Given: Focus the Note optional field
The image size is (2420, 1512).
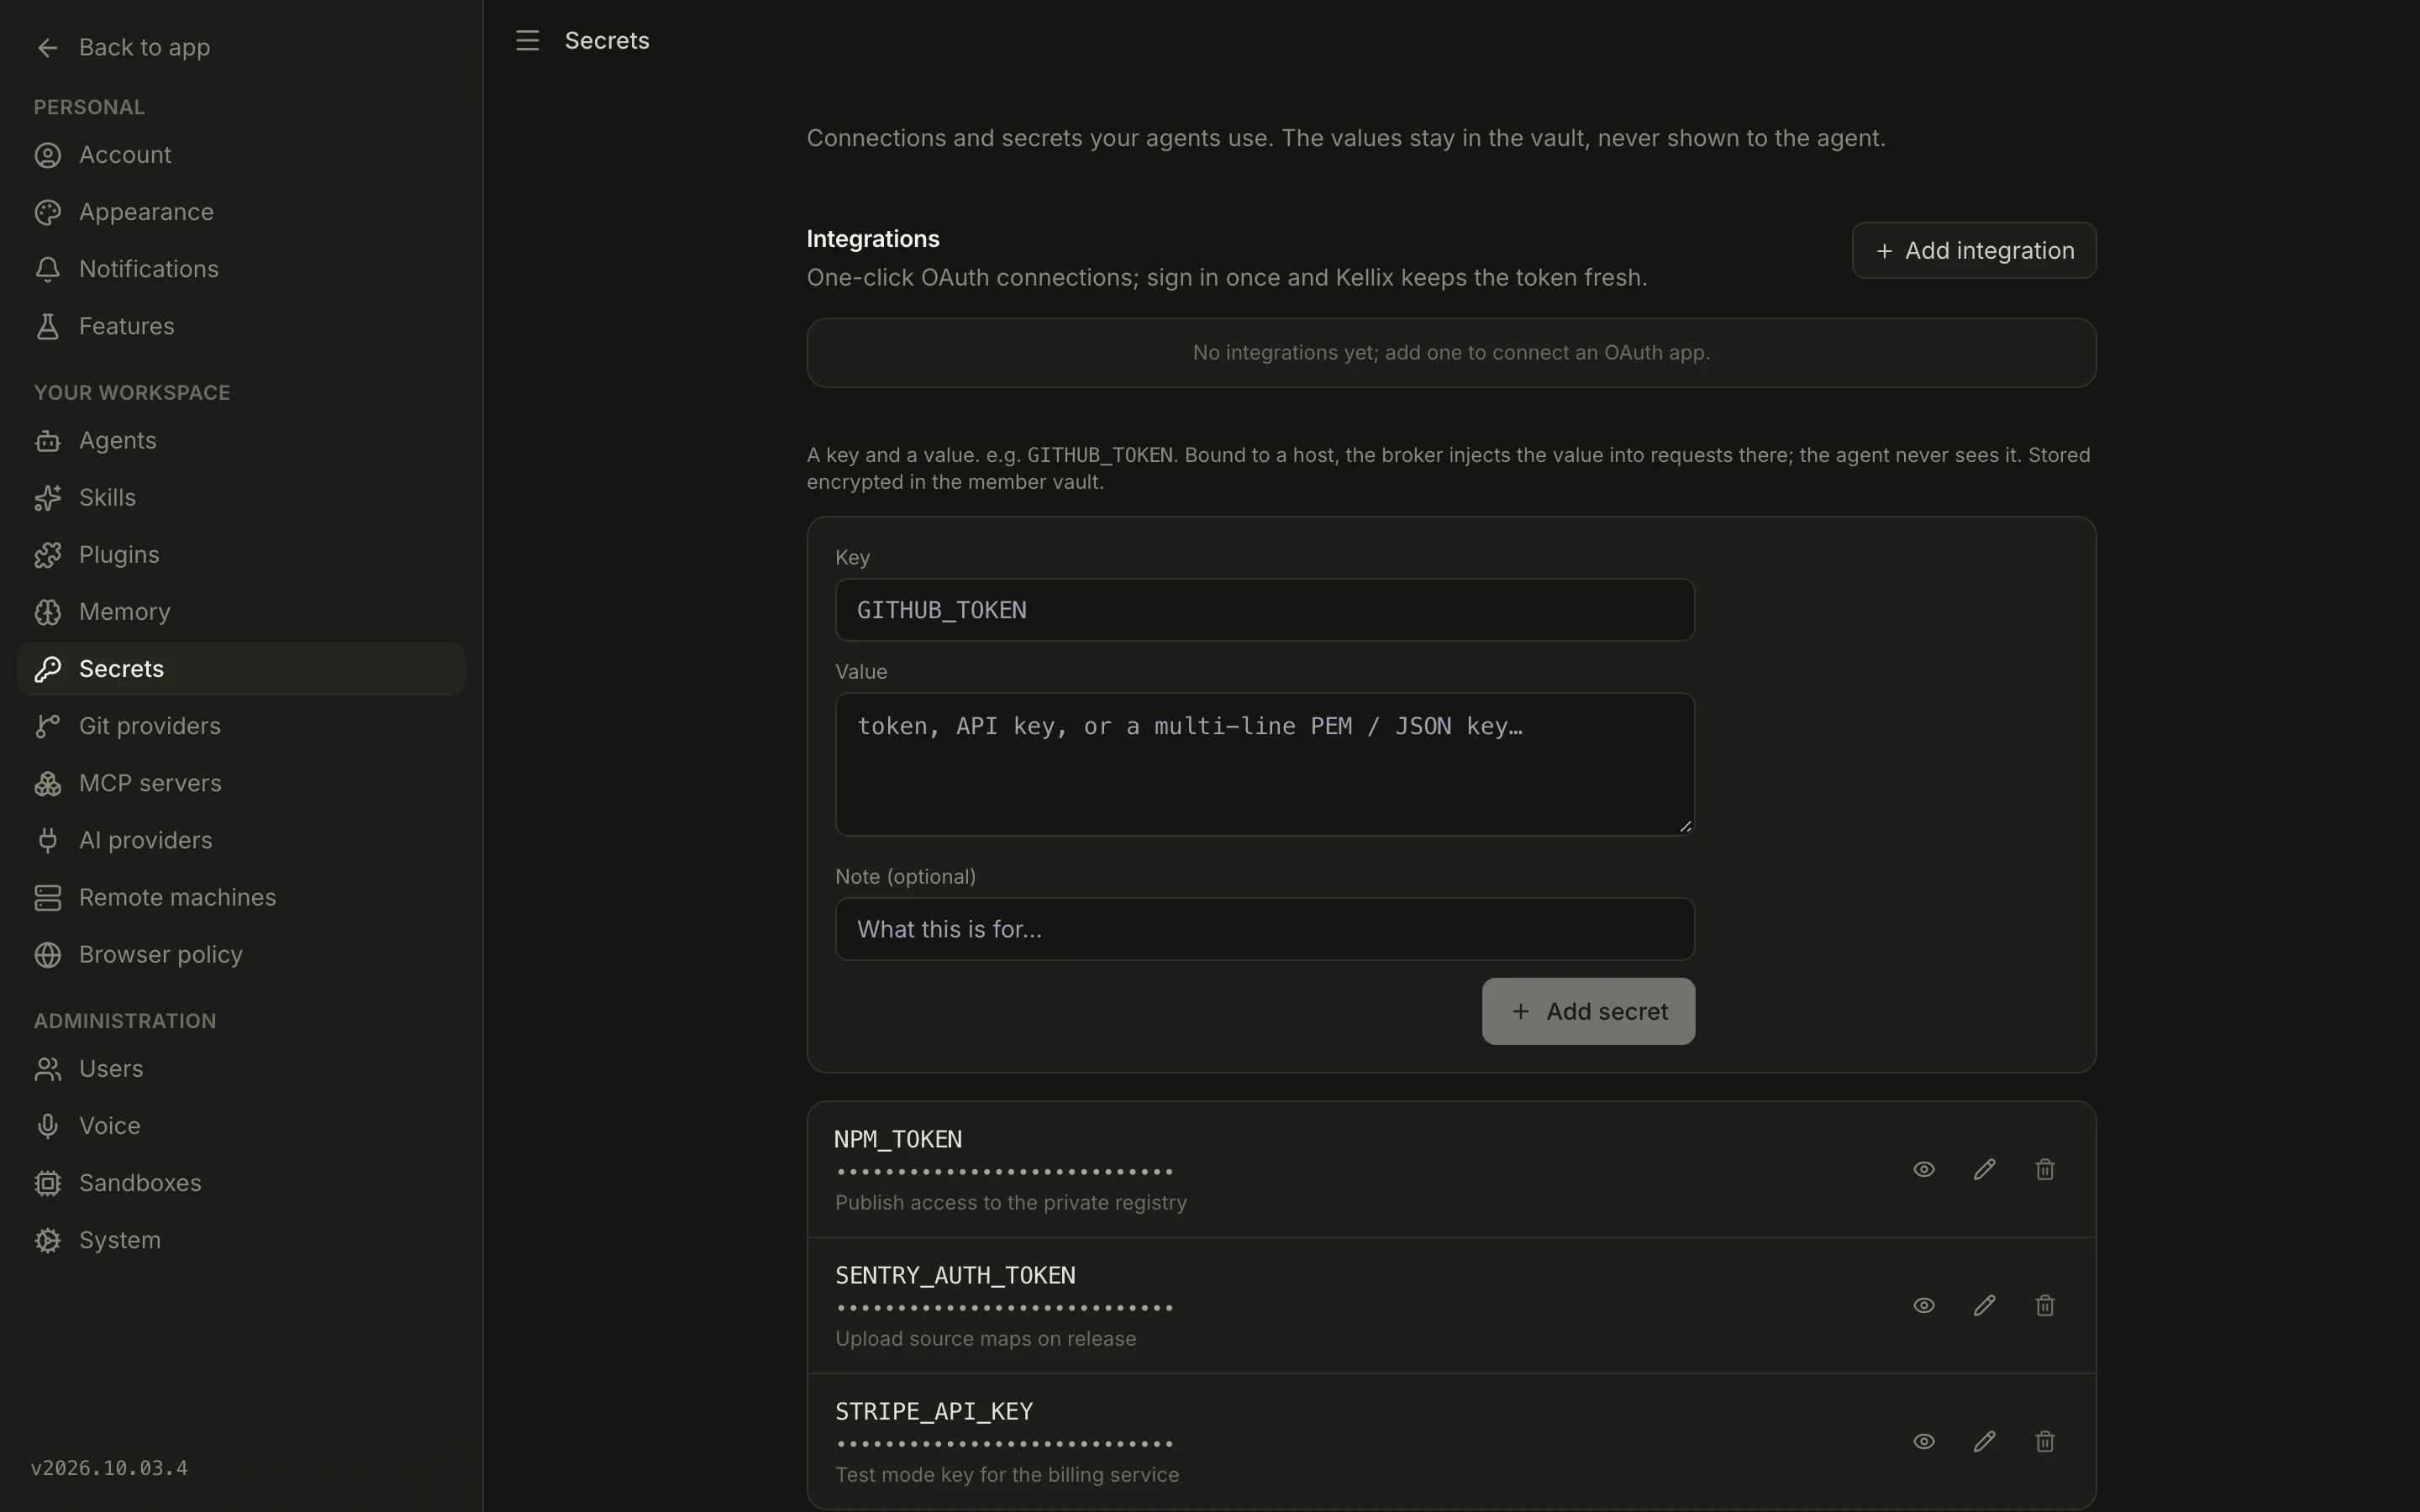Looking at the screenshot, I should click(1264, 929).
